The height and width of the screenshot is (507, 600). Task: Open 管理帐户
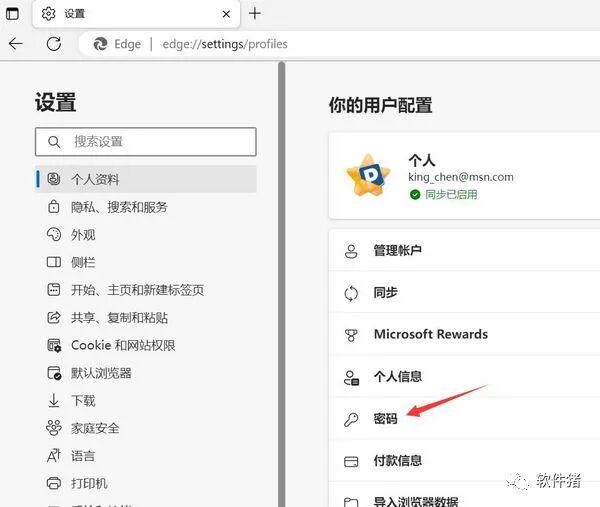coord(464,250)
